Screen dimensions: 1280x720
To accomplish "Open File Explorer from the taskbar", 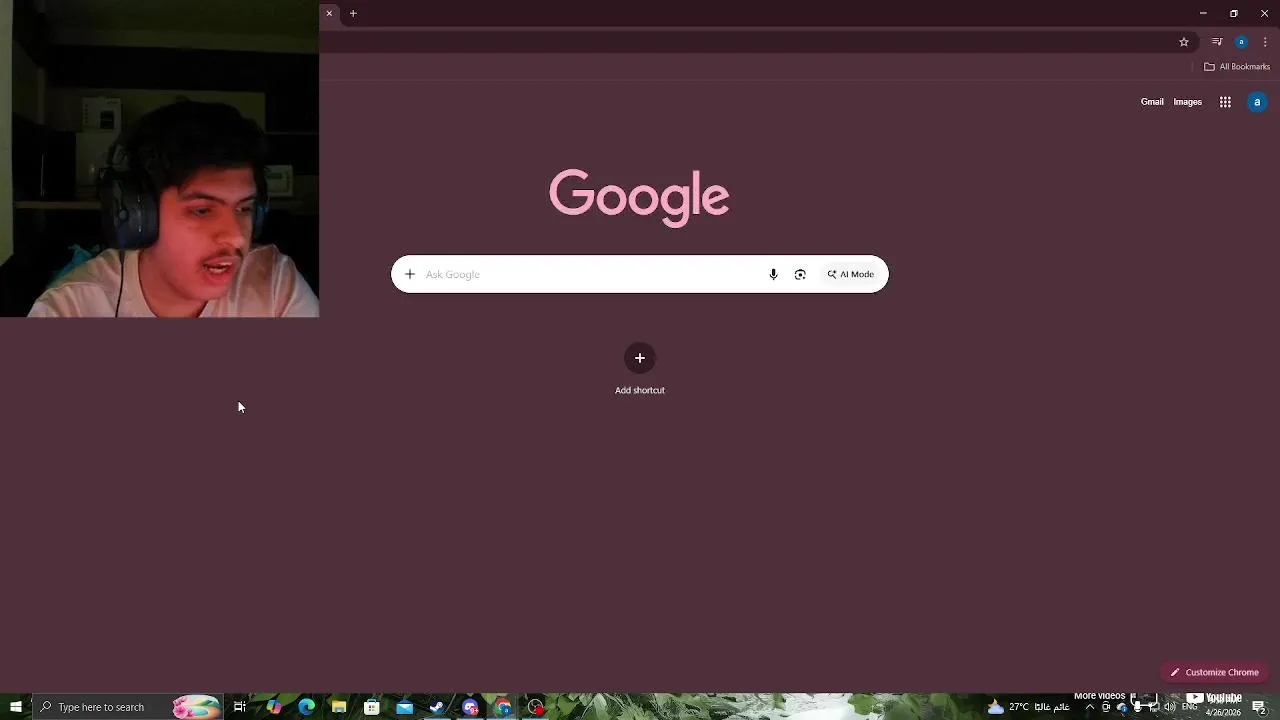I will click(339, 707).
